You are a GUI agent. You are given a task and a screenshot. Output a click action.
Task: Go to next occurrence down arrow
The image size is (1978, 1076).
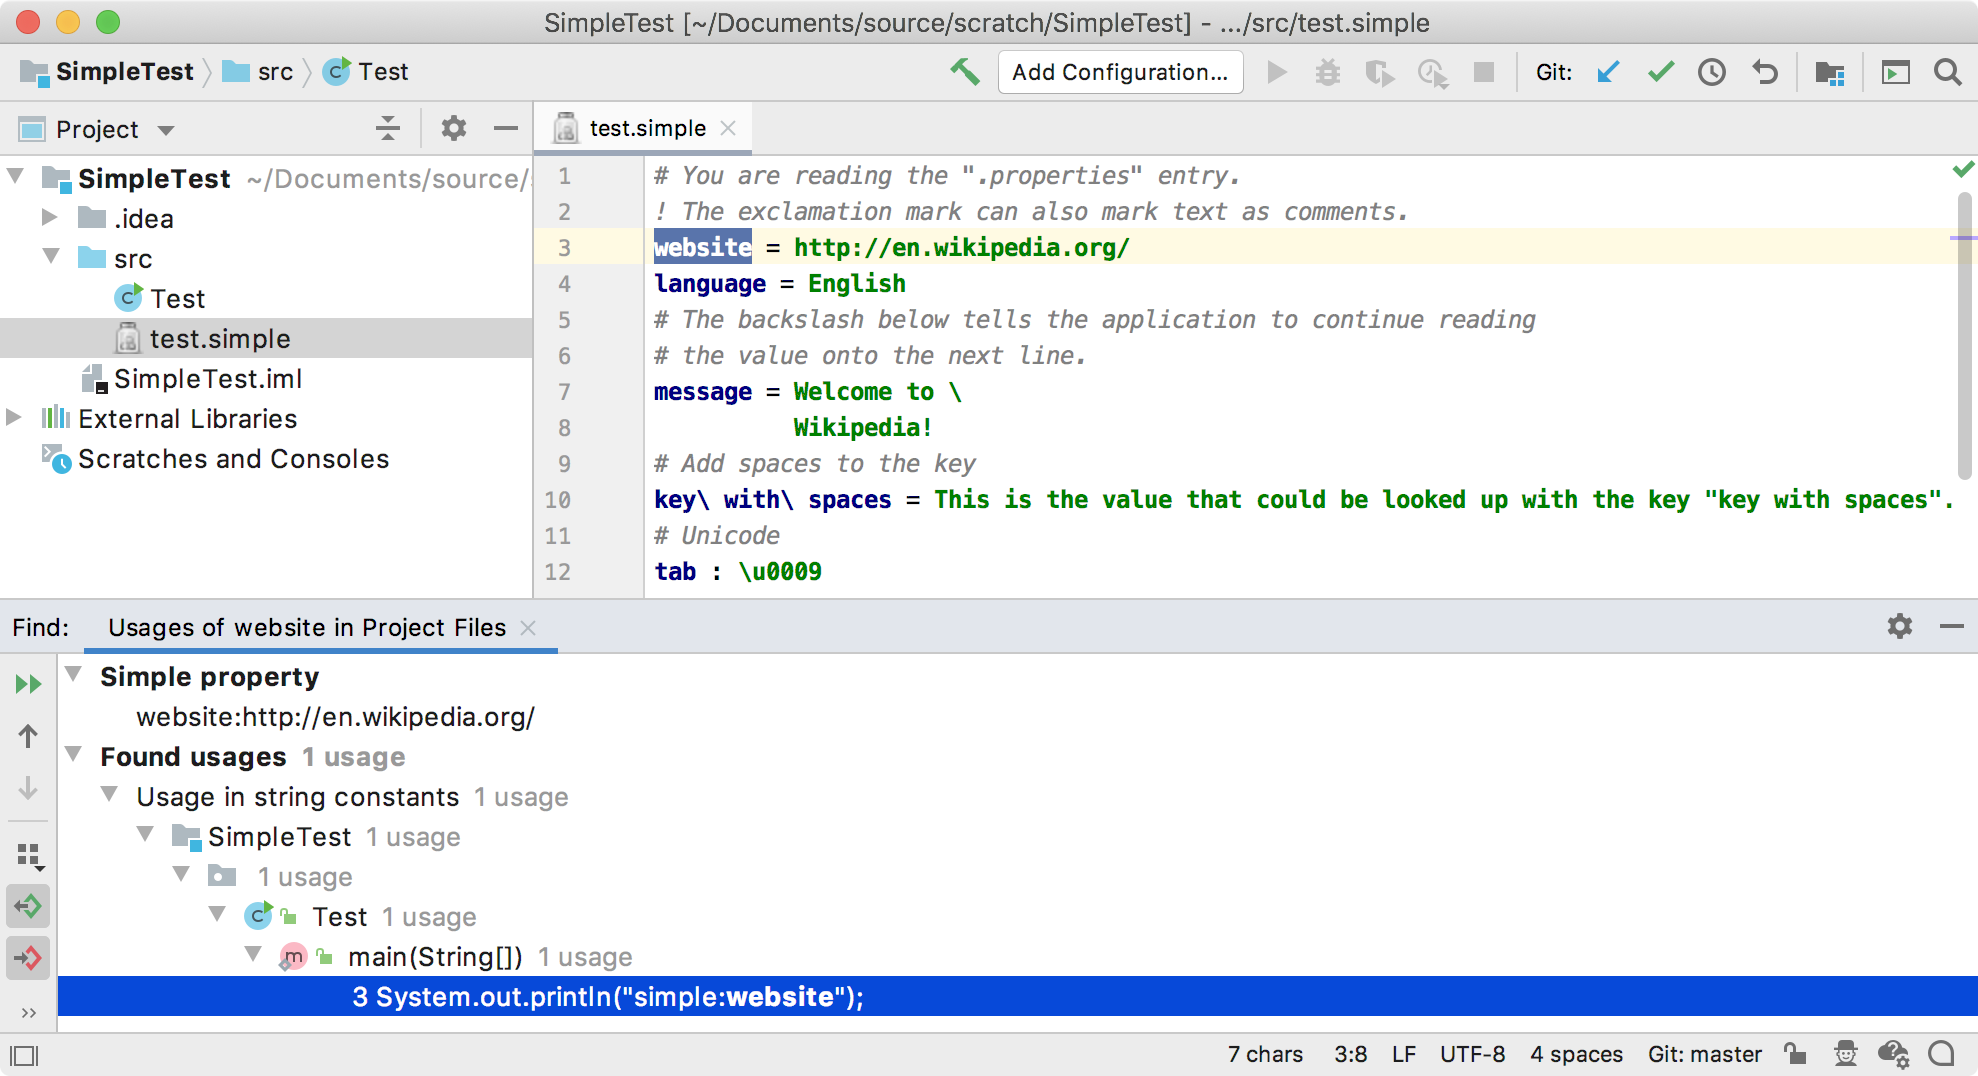(x=28, y=788)
